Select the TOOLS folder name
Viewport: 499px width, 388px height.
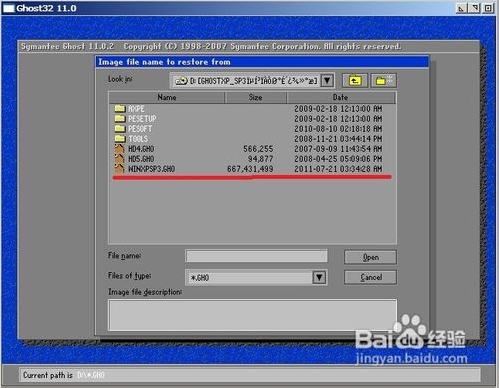pyautogui.click(x=138, y=139)
